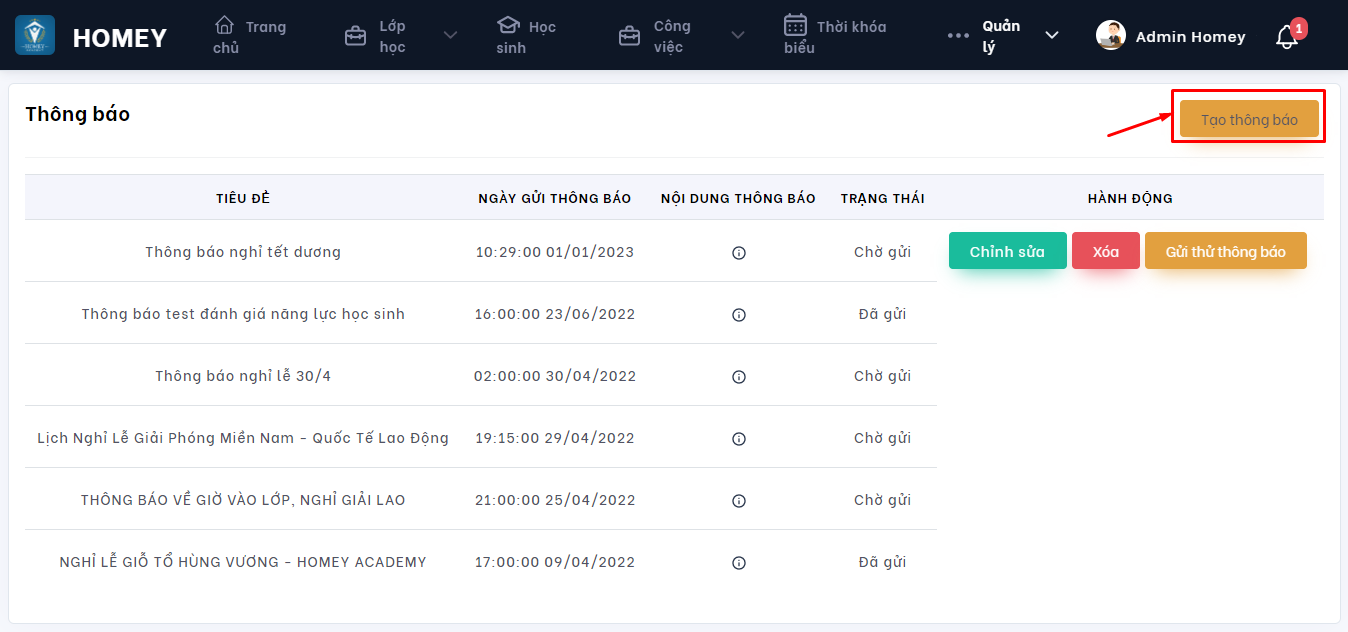View info icon for Thông báo nghỉ tết dương

(x=739, y=253)
